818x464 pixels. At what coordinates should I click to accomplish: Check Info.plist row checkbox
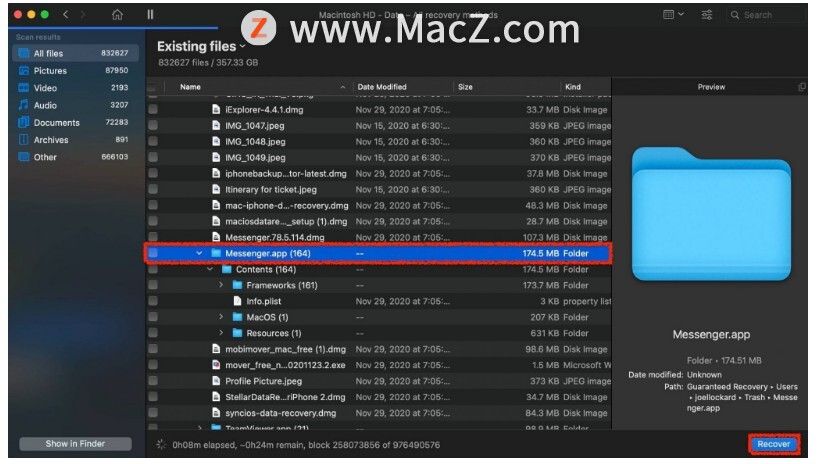click(153, 301)
